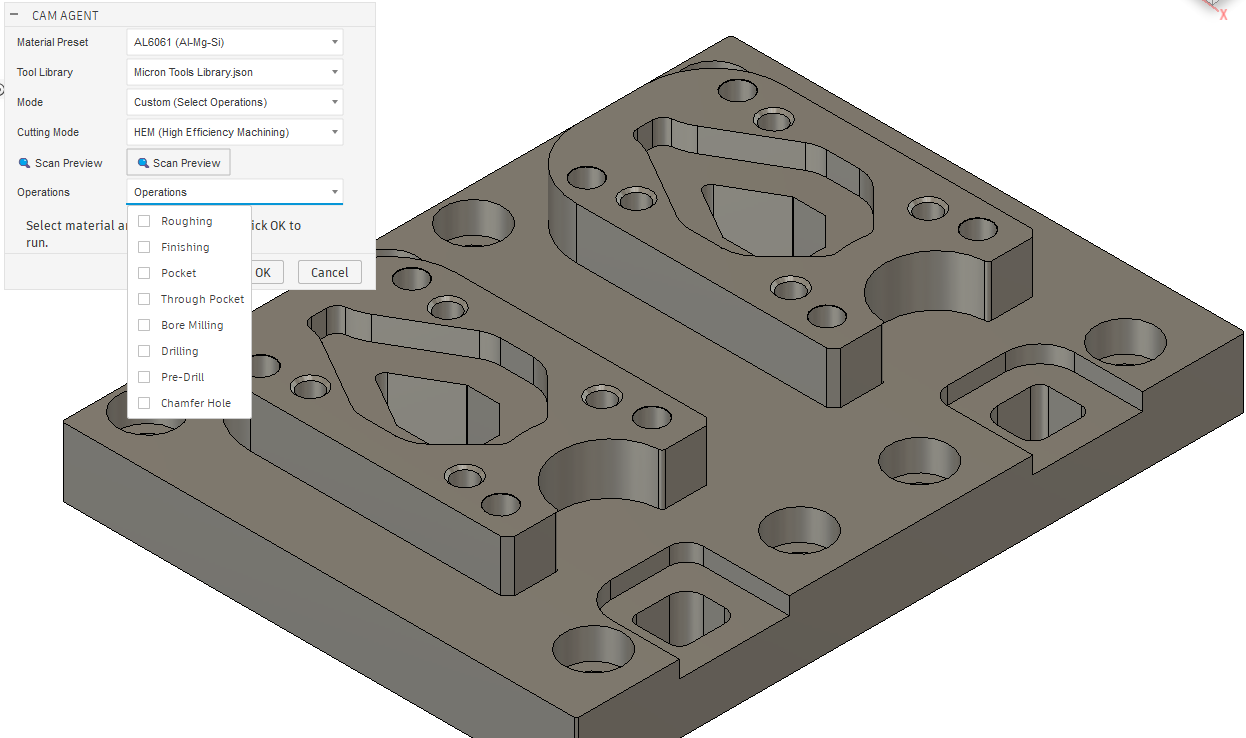Open the Material Preset dropdown

point(235,42)
